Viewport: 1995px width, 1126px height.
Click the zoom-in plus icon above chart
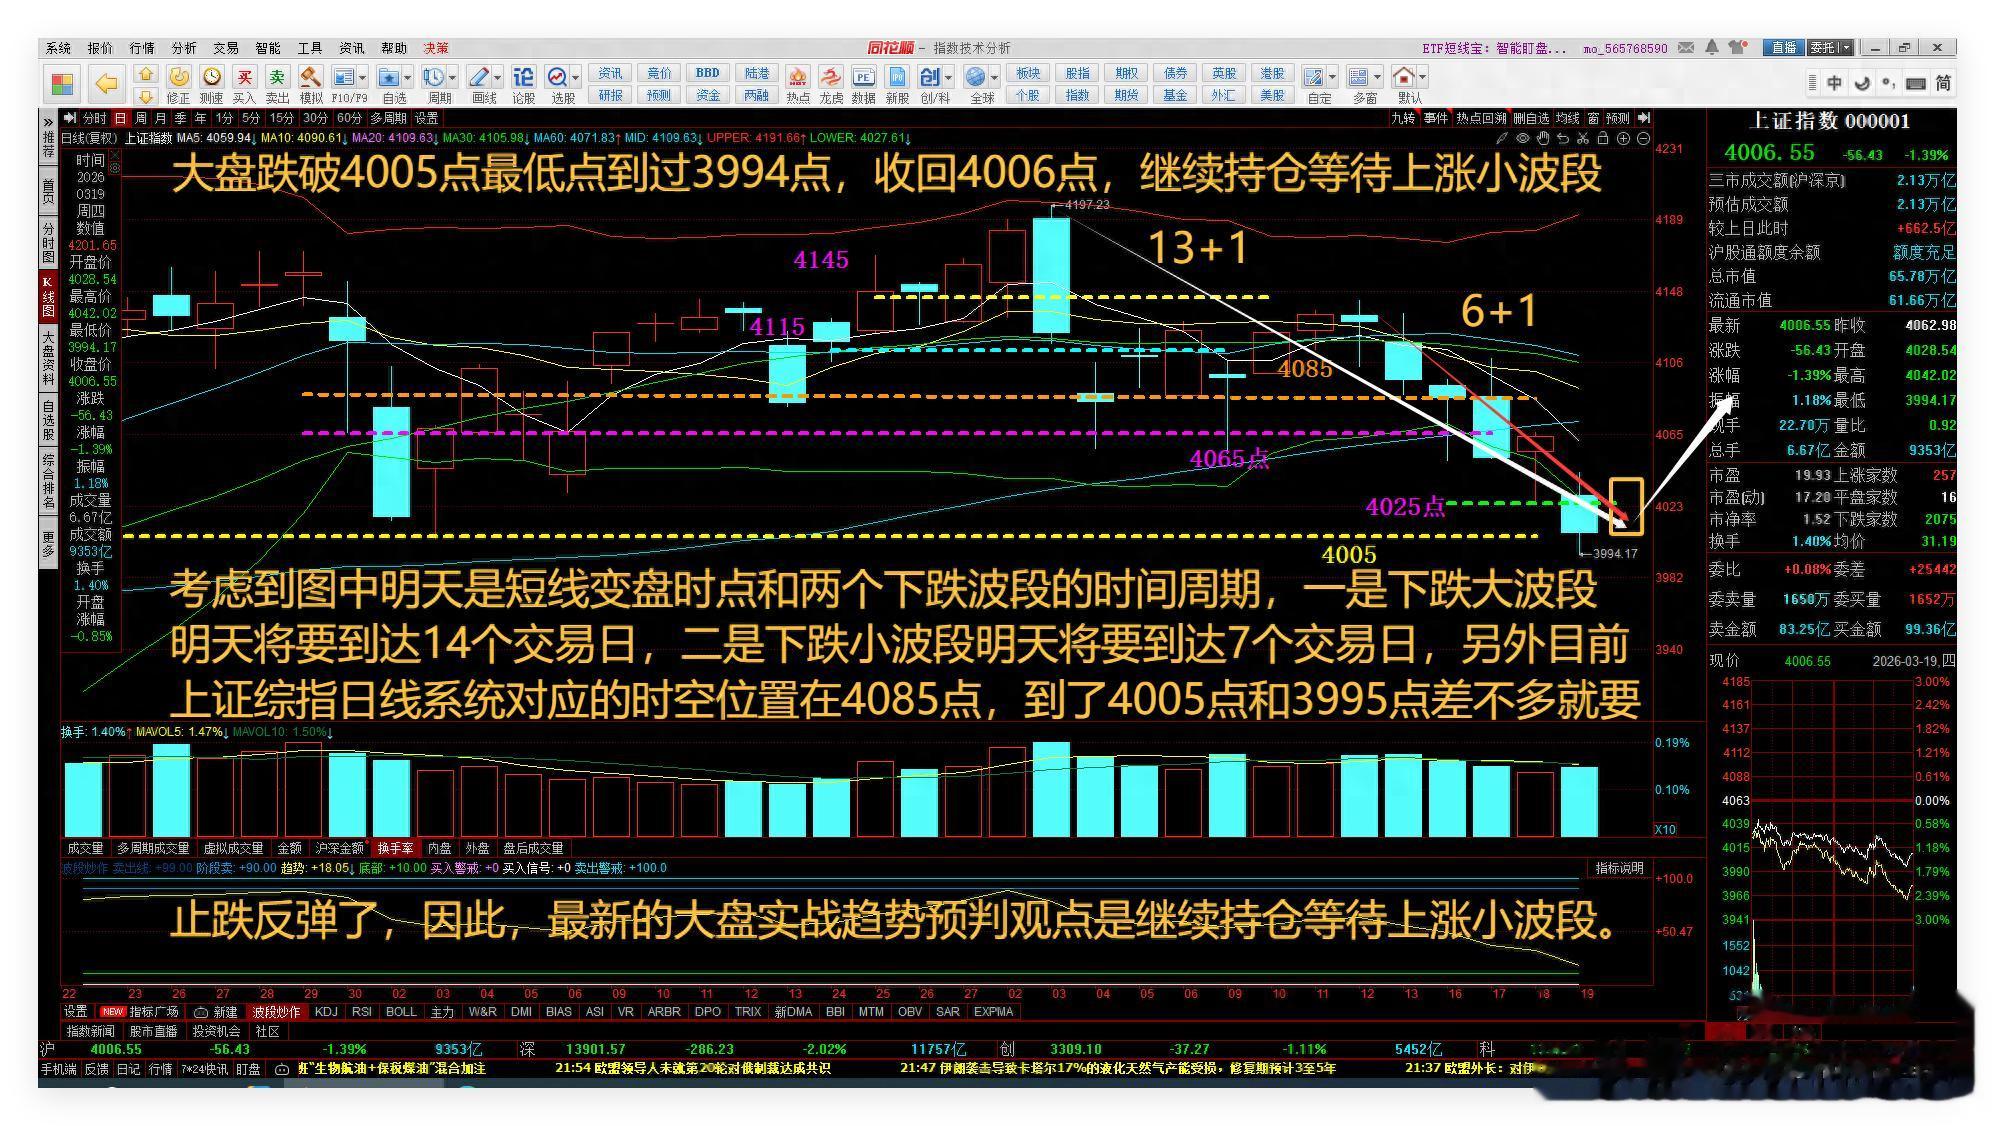tap(1623, 139)
